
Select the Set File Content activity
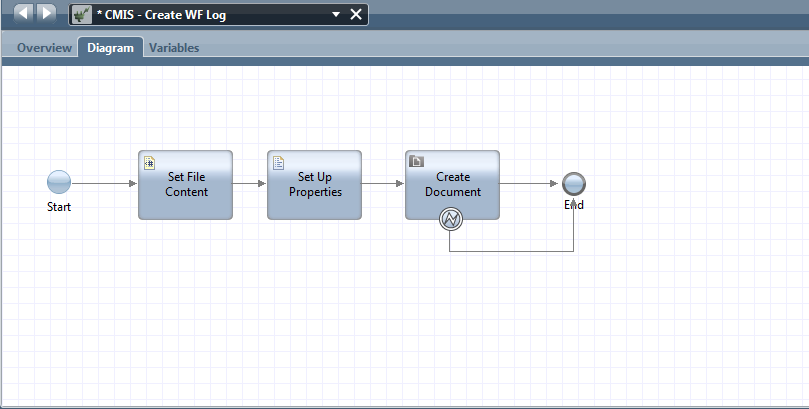click(185, 185)
